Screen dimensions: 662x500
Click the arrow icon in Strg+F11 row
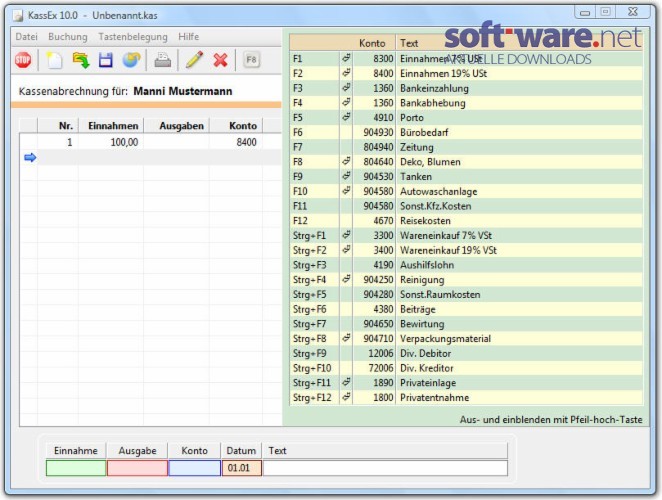[x=346, y=382]
